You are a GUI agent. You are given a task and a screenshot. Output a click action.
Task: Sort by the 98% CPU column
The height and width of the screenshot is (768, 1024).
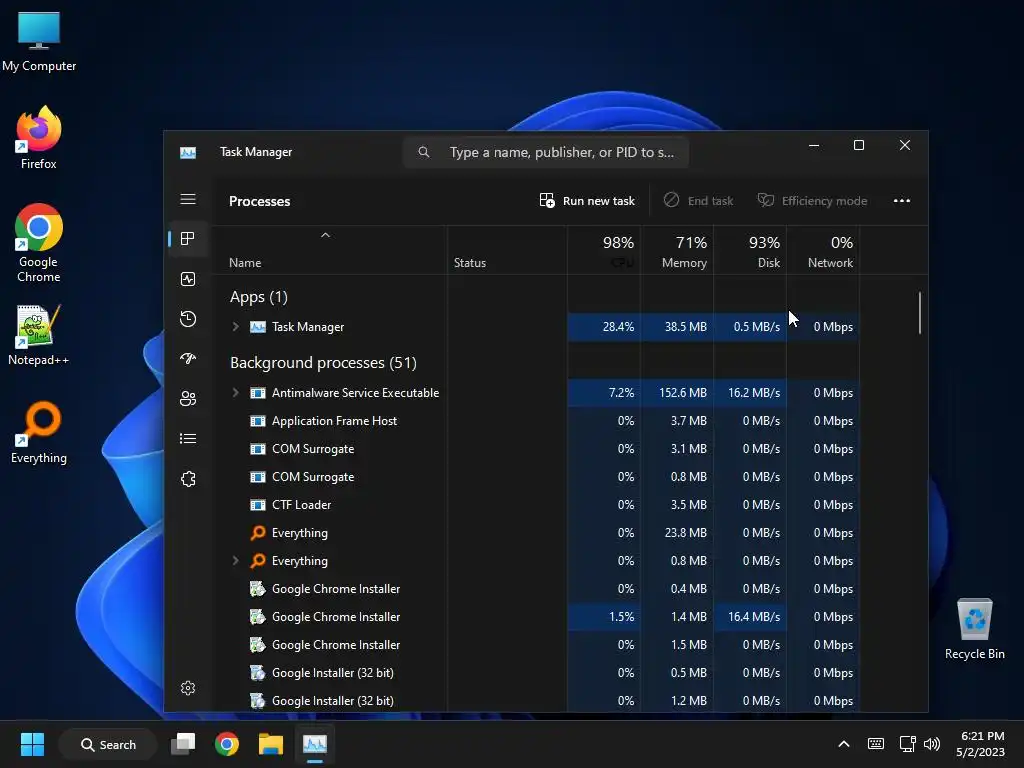coord(604,251)
